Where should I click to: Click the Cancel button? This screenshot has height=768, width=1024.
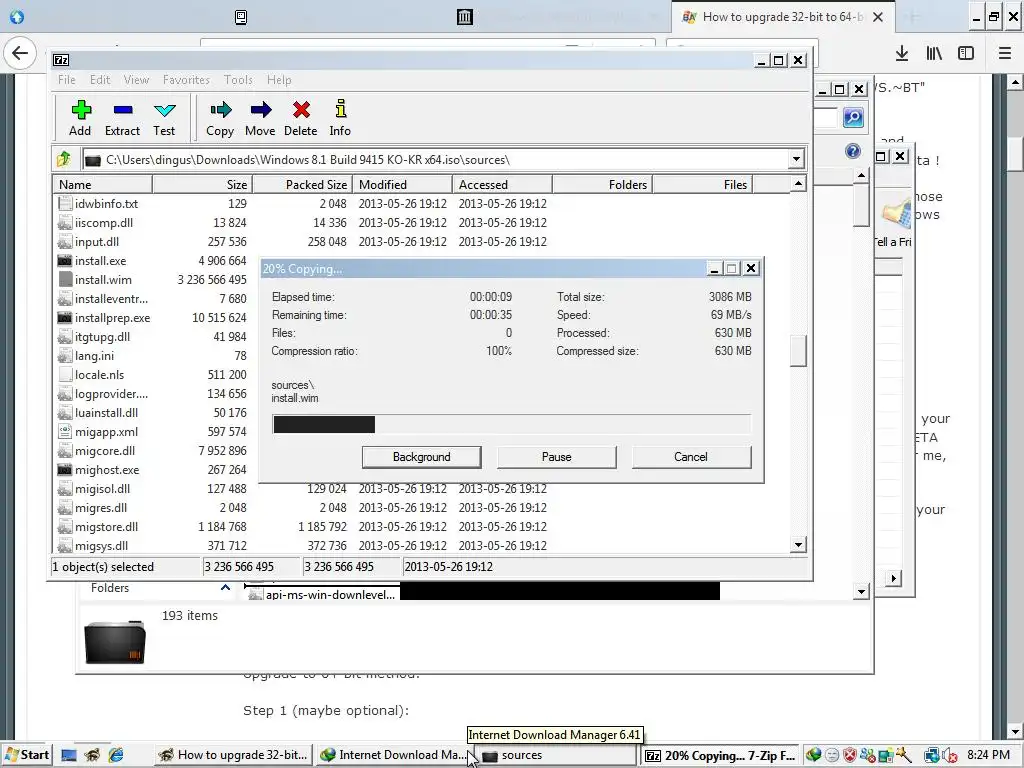tap(691, 456)
